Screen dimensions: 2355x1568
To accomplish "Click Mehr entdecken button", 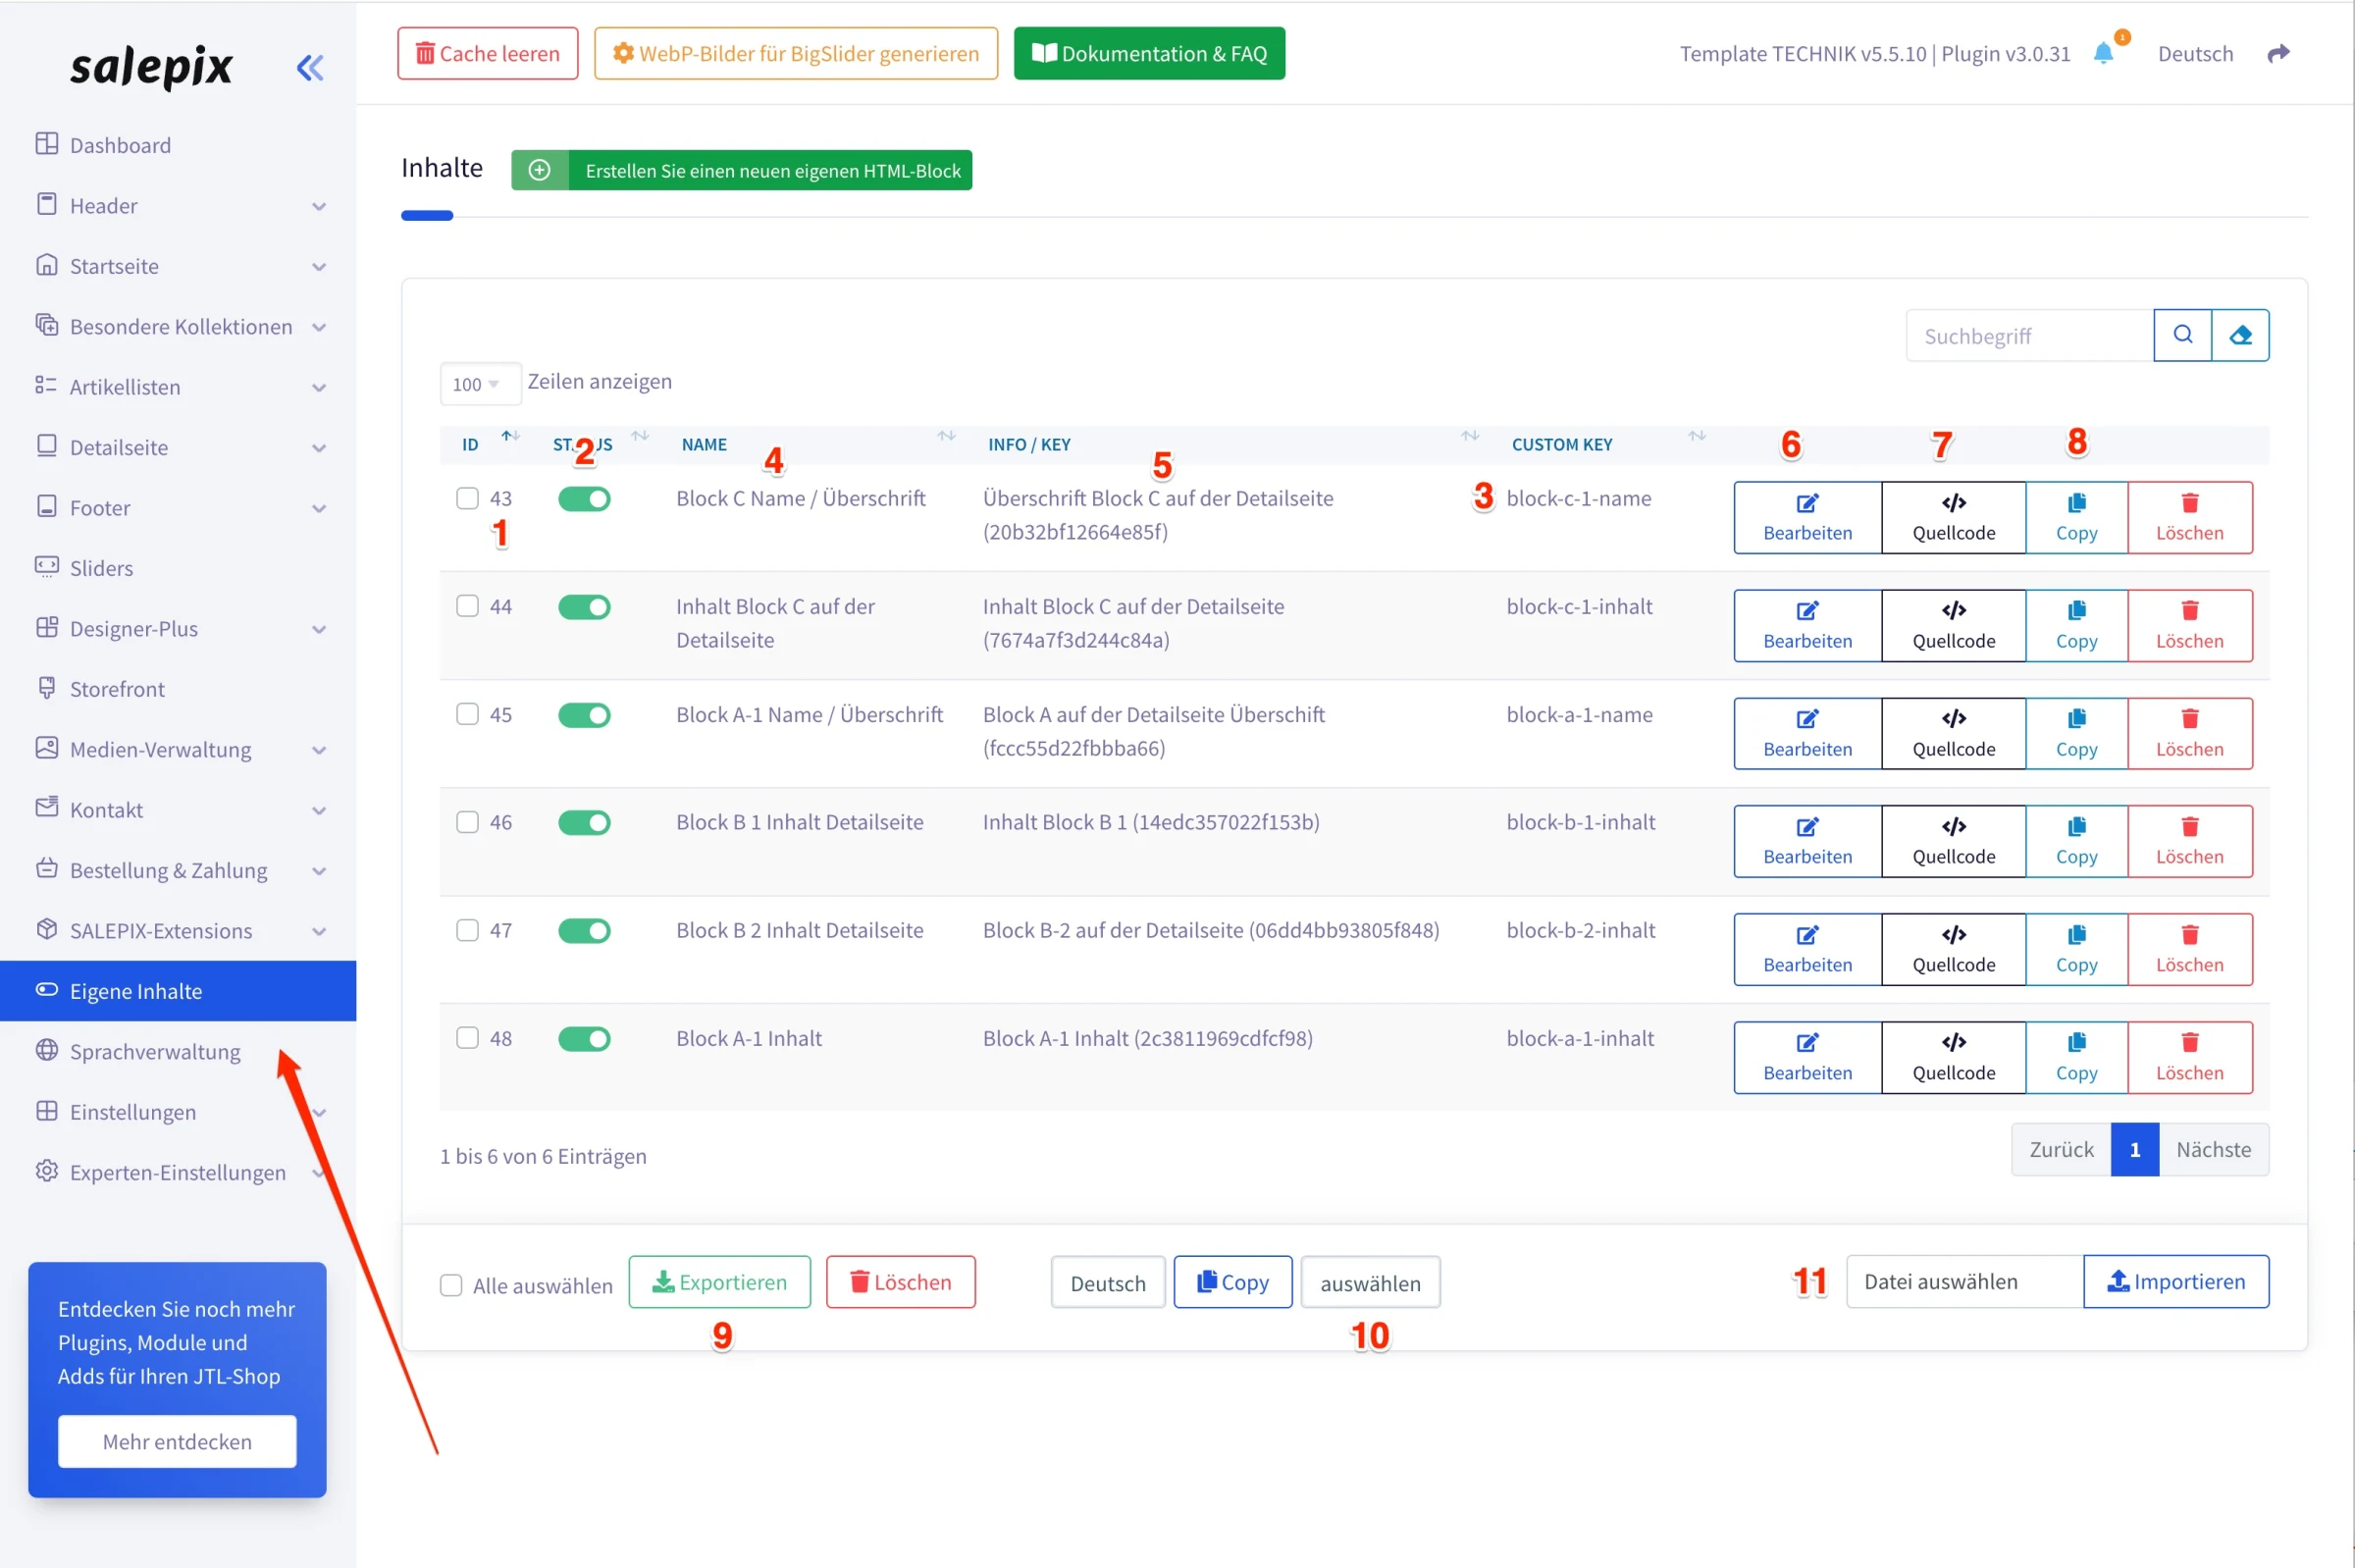I will 177,1442.
